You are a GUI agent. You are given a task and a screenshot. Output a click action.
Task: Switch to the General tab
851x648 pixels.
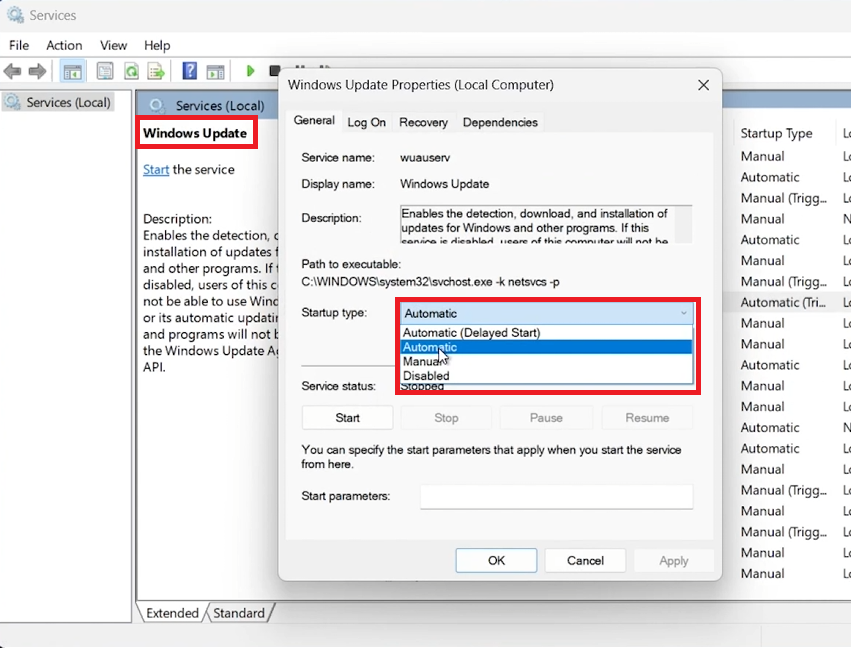[x=314, y=120]
